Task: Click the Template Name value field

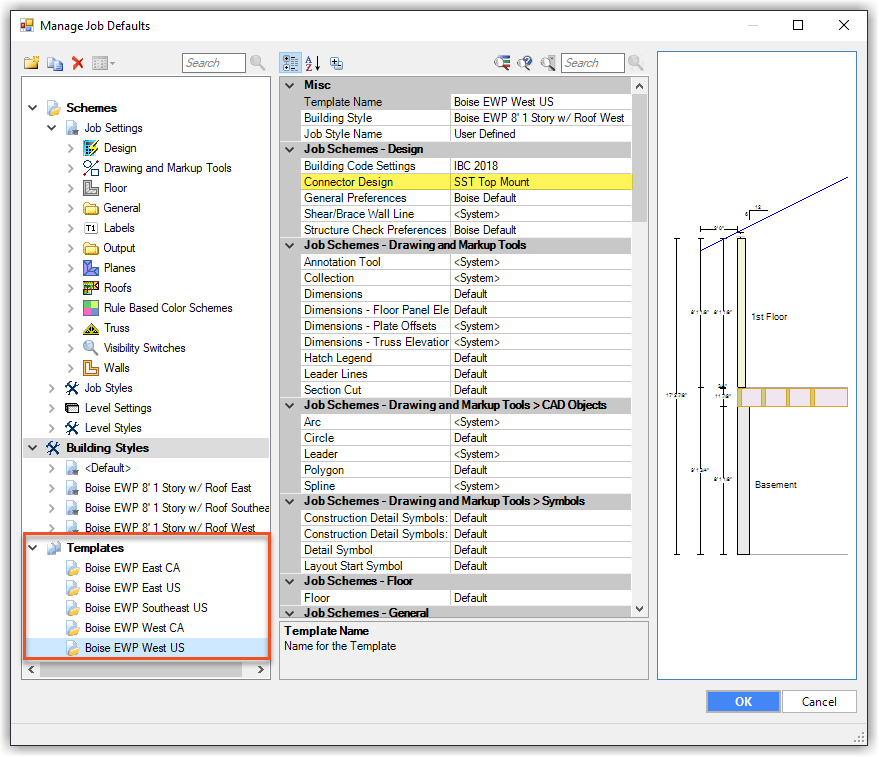Action: coord(541,102)
